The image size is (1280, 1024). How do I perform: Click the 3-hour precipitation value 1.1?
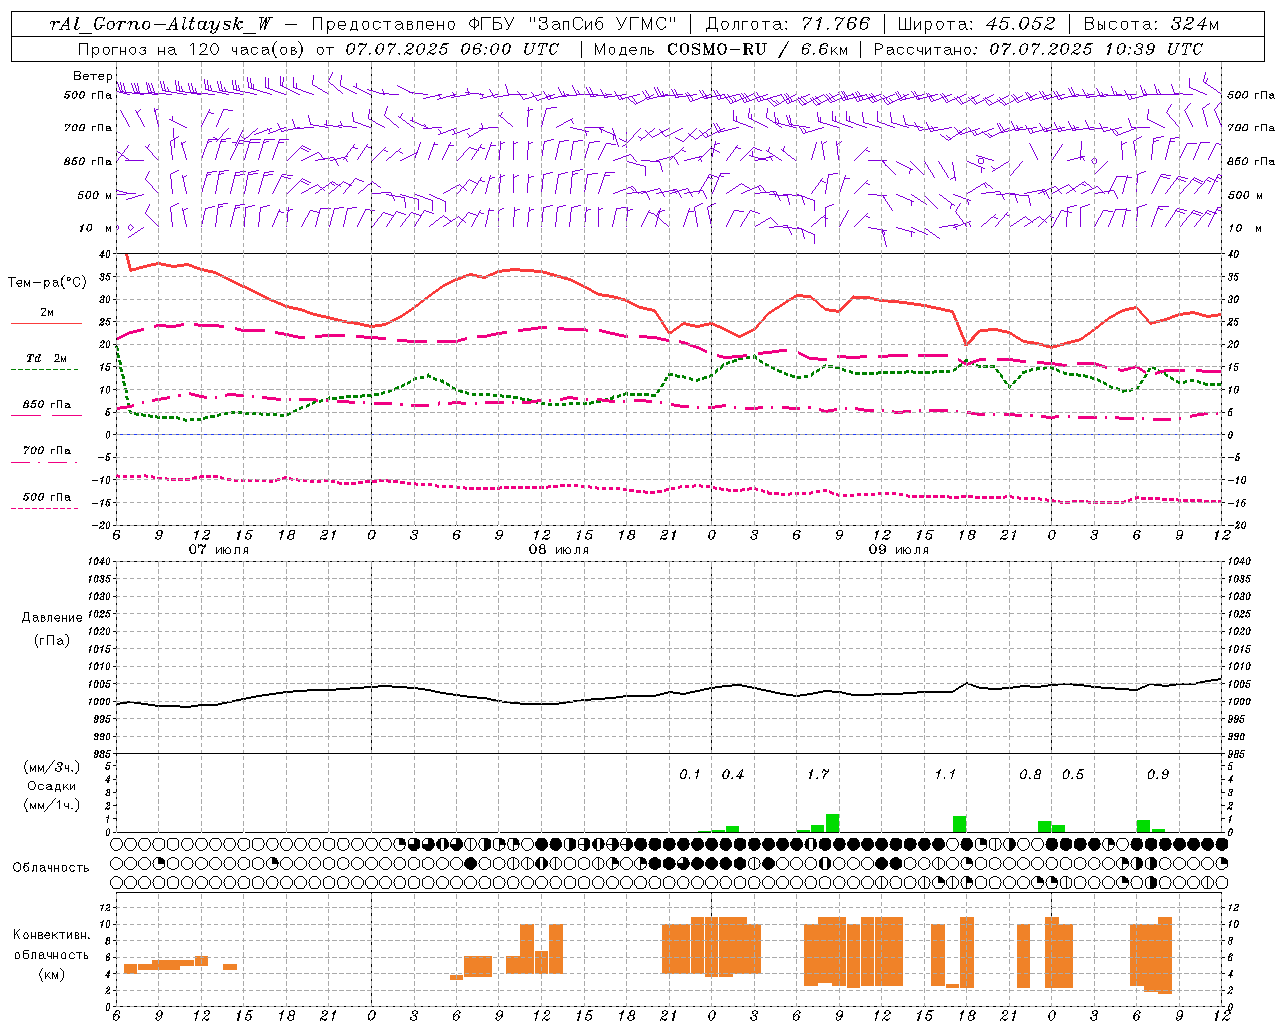pyautogui.click(x=945, y=775)
